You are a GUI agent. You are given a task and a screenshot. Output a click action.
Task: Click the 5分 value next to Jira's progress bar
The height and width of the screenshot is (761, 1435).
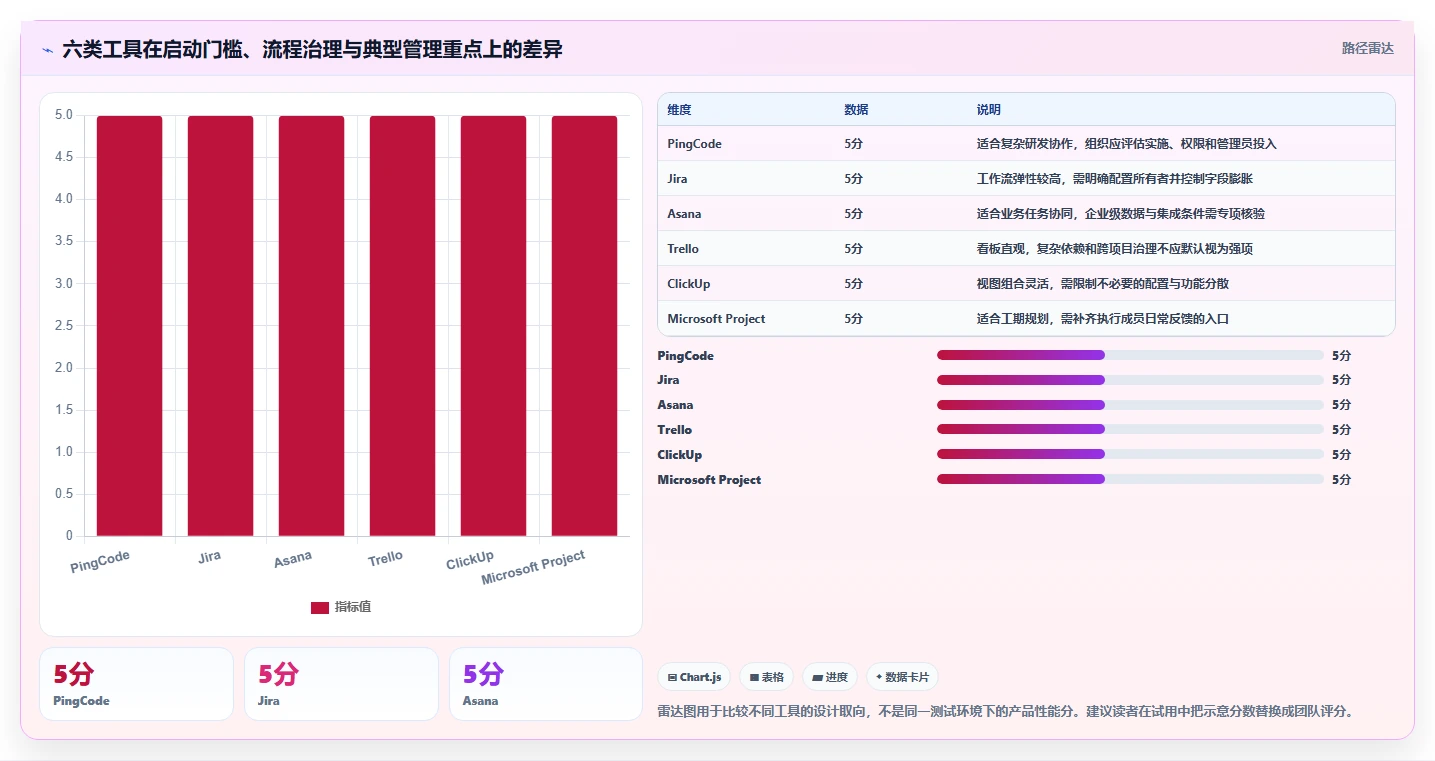coord(1341,380)
